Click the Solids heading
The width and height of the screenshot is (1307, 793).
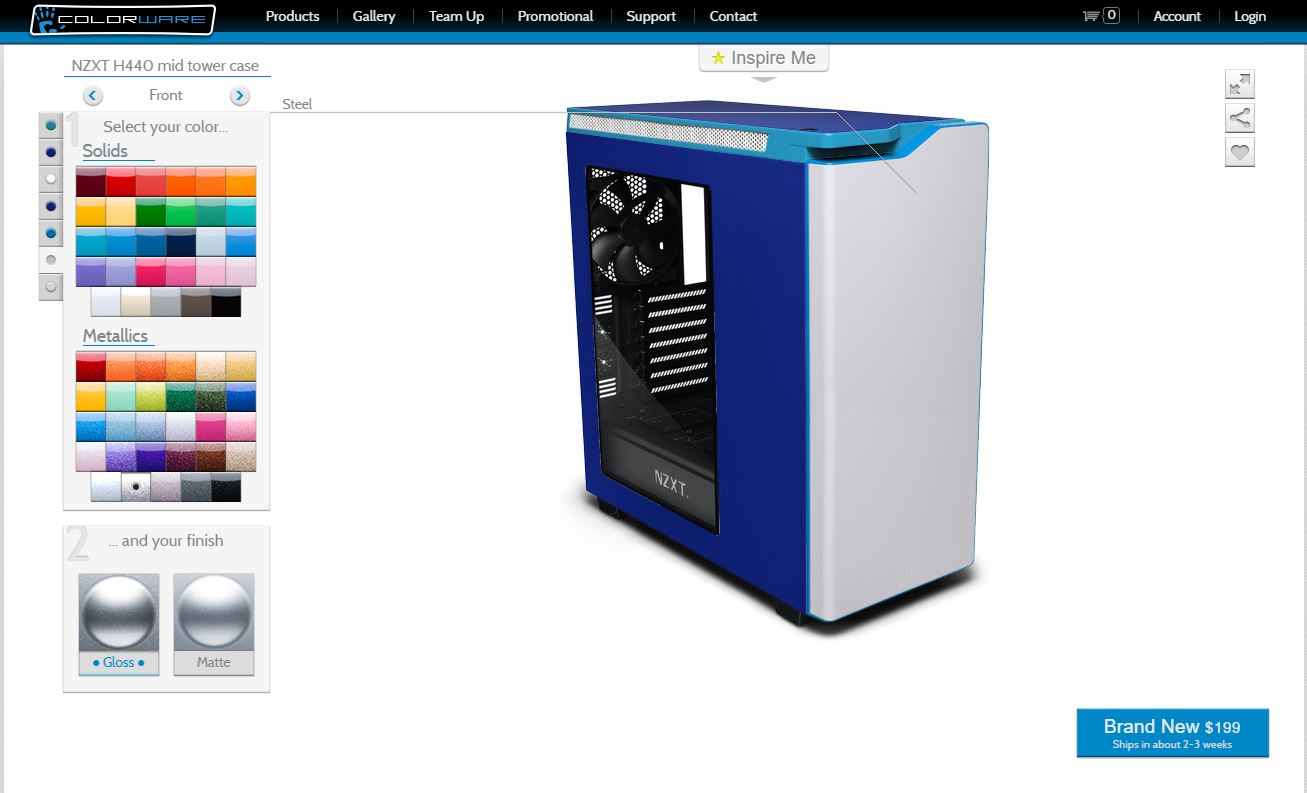[105, 151]
